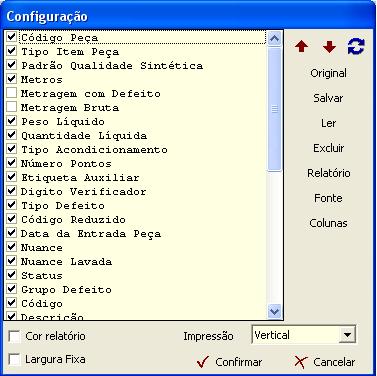377x376 pixels.
Task: Click the list scrollbar up arrow
Action: click(274, 39)
